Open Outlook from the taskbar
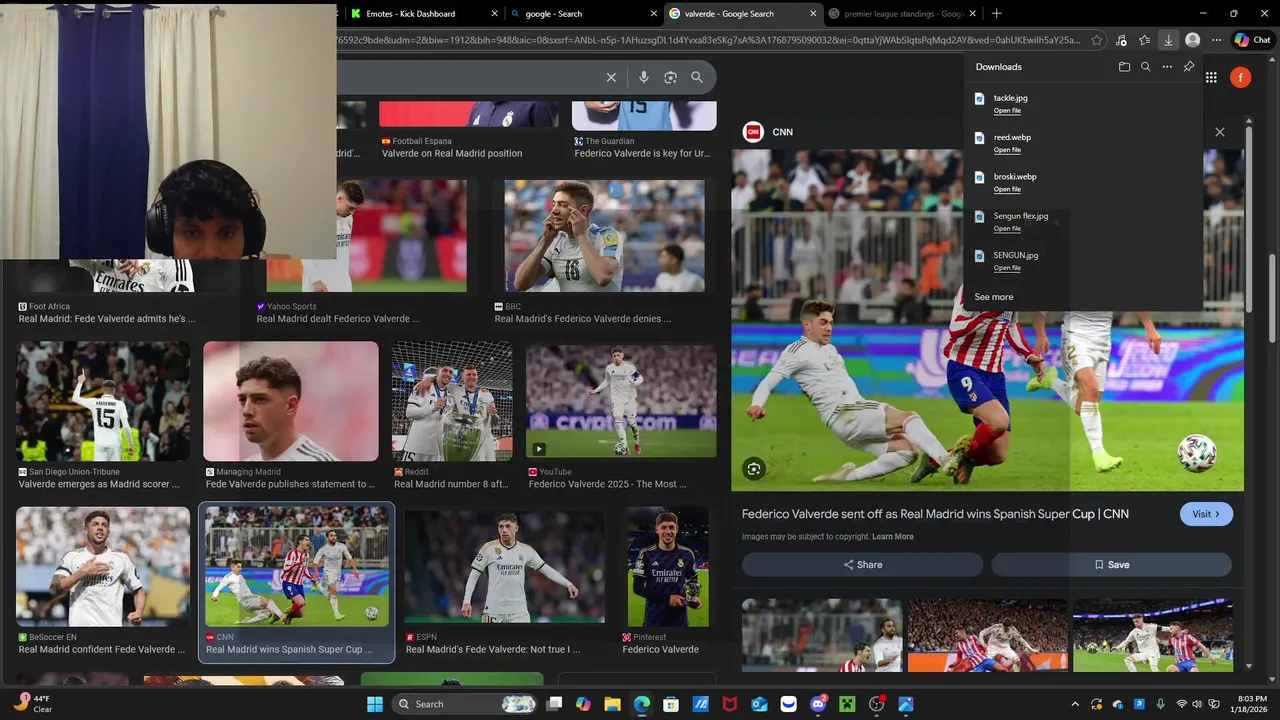Viewport: 1280px width, 720px height. tap(759, 704)
